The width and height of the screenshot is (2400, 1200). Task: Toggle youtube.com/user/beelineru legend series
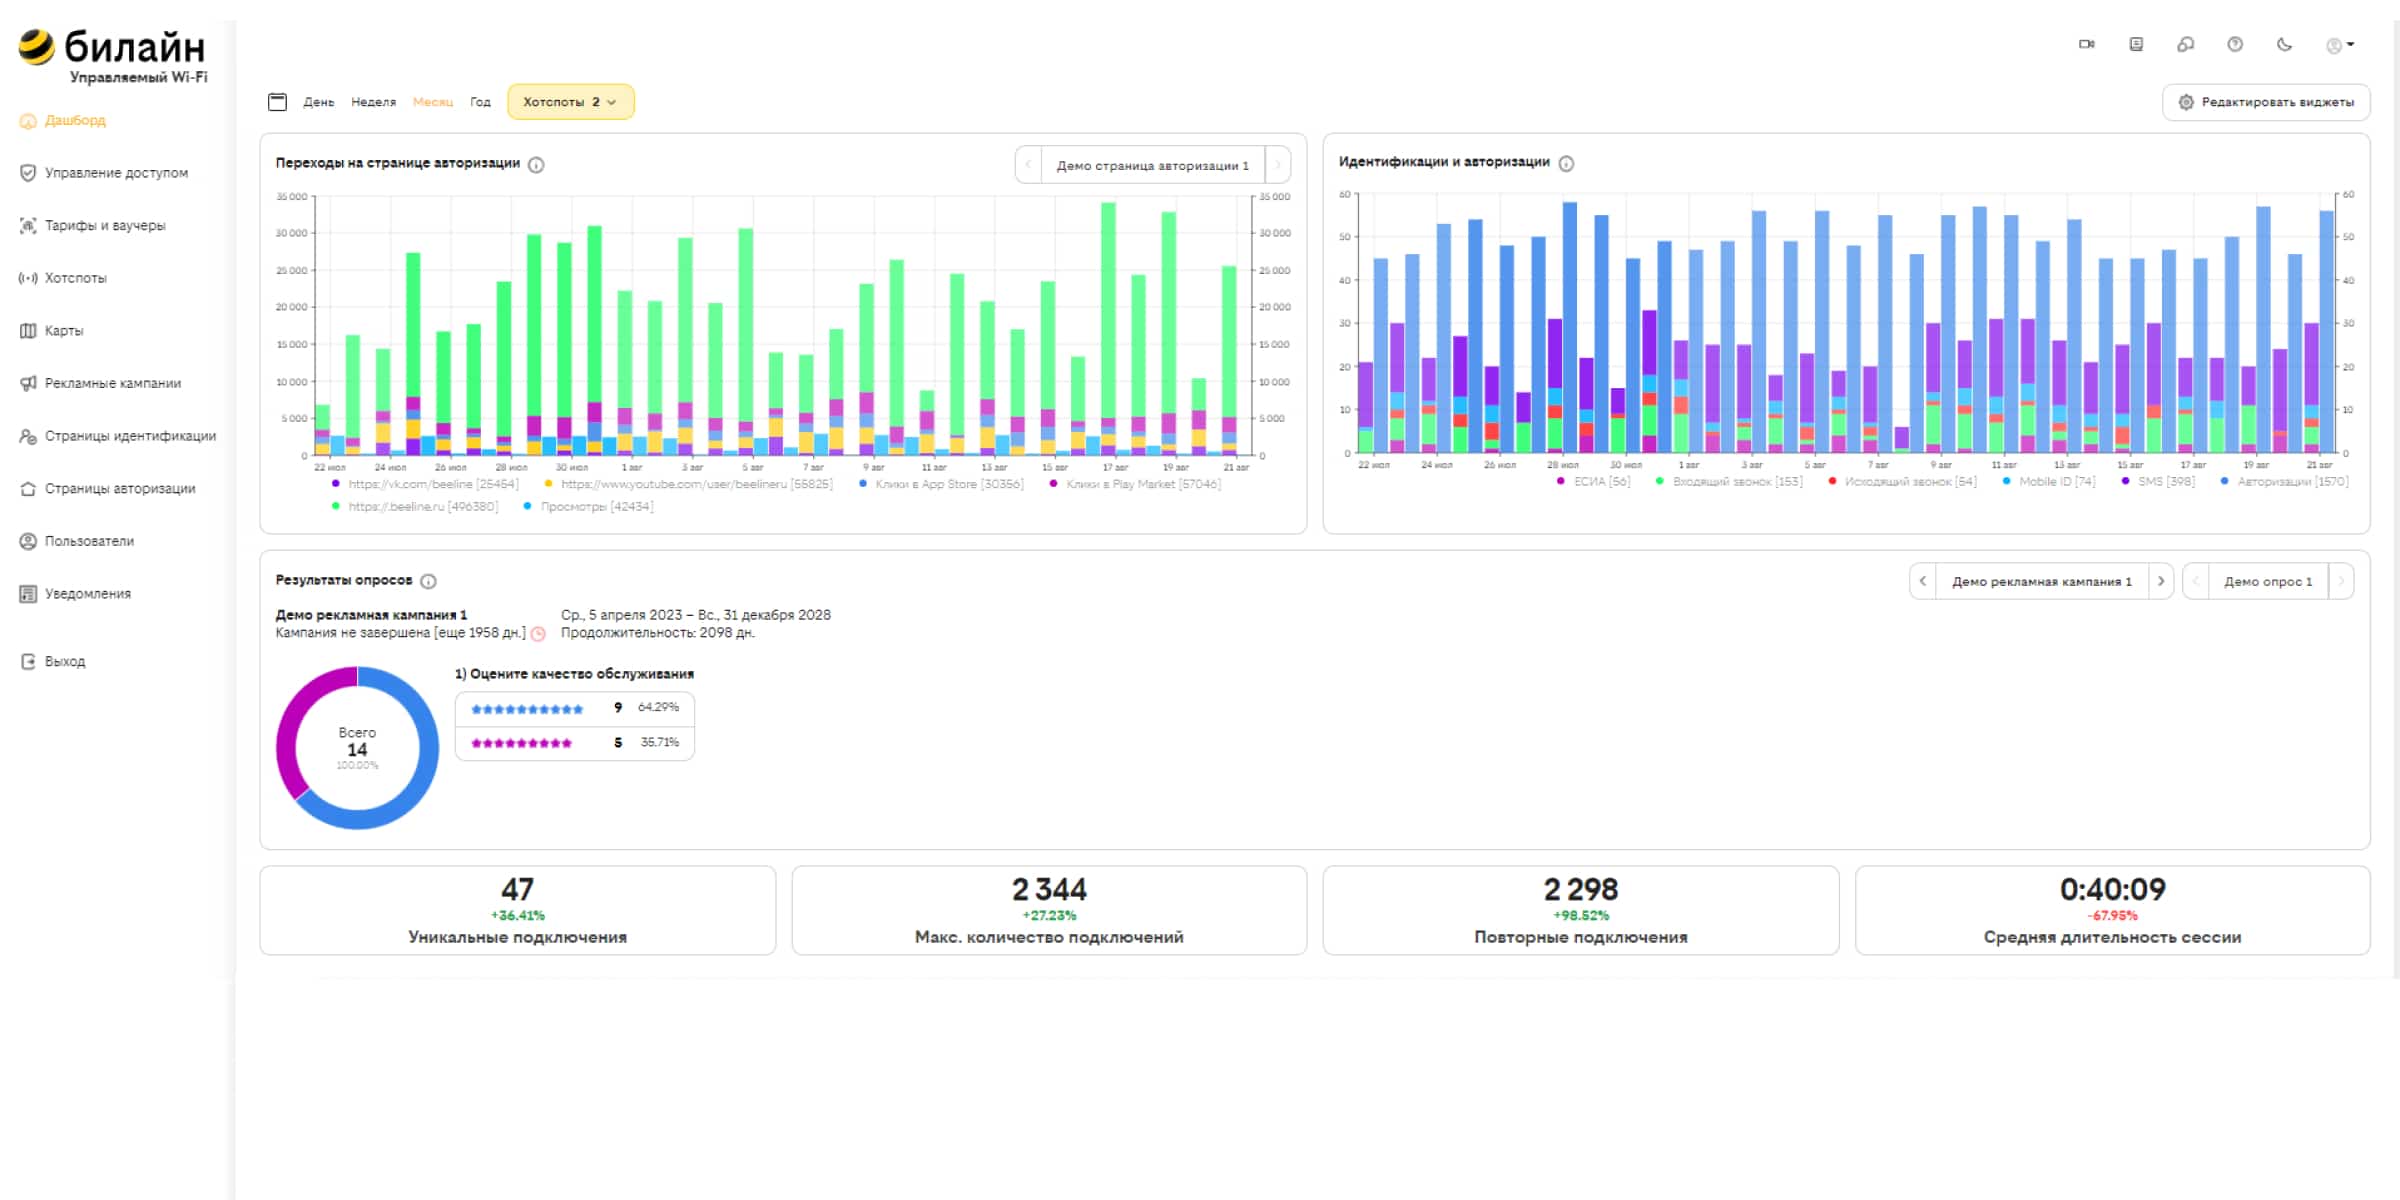point(688,484)
